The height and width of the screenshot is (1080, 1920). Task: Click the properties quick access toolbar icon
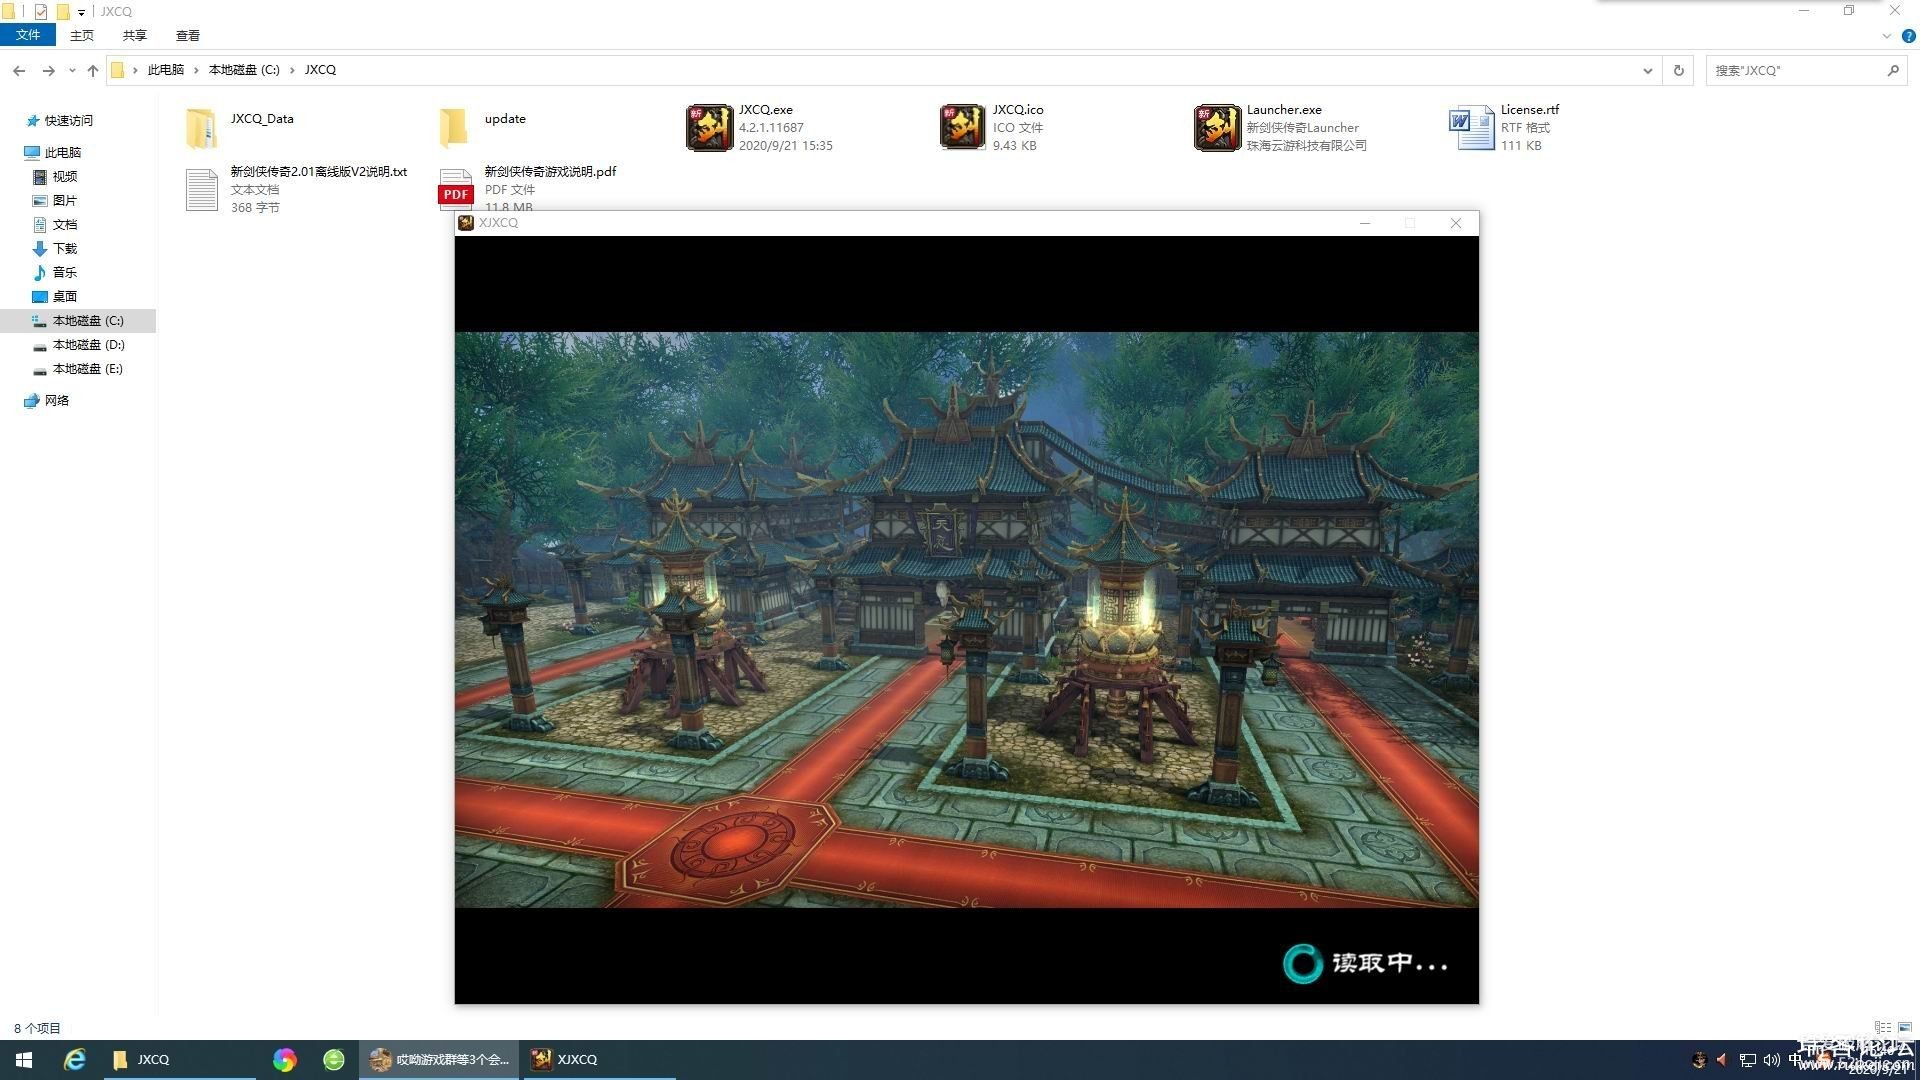(x=41, y=12)
